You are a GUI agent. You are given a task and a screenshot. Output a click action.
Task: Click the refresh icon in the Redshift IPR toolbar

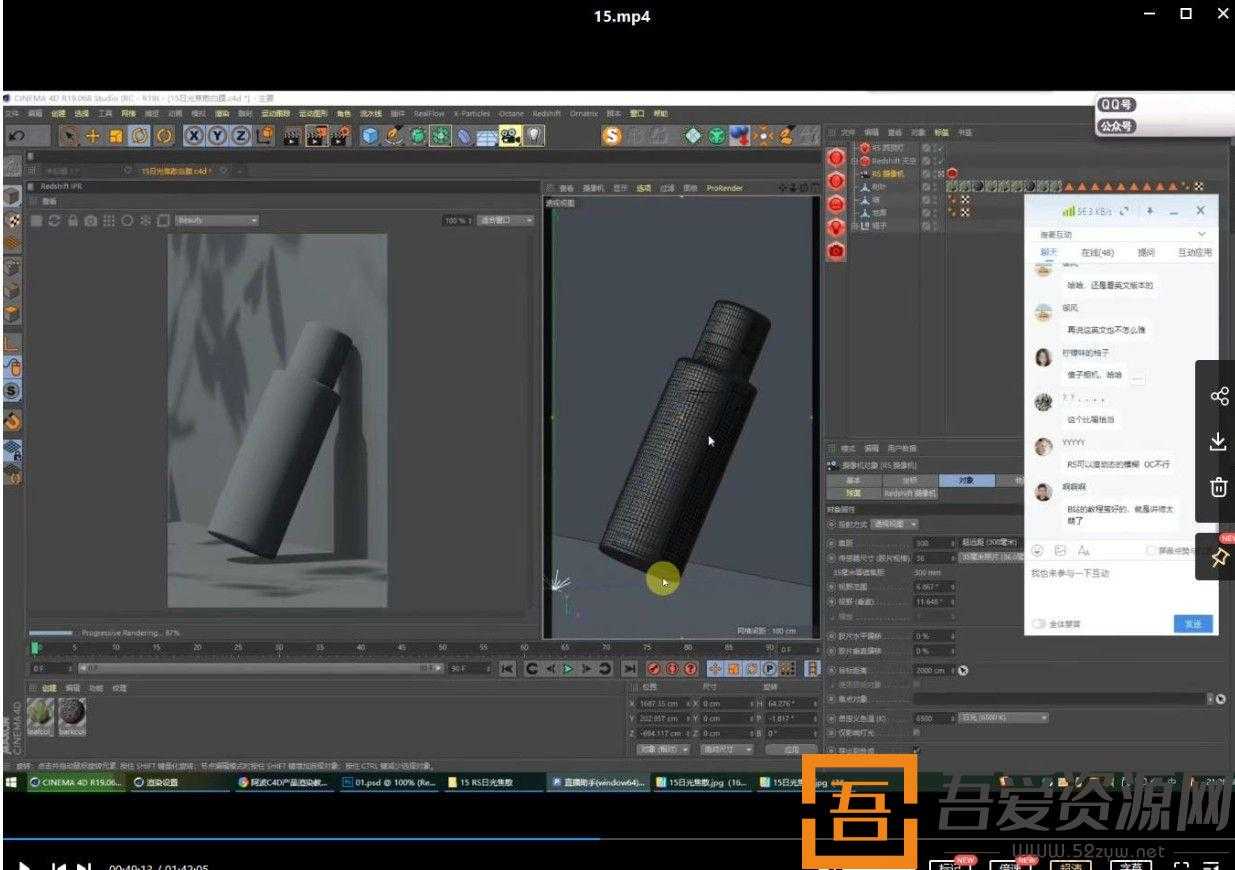coord(53,222)
